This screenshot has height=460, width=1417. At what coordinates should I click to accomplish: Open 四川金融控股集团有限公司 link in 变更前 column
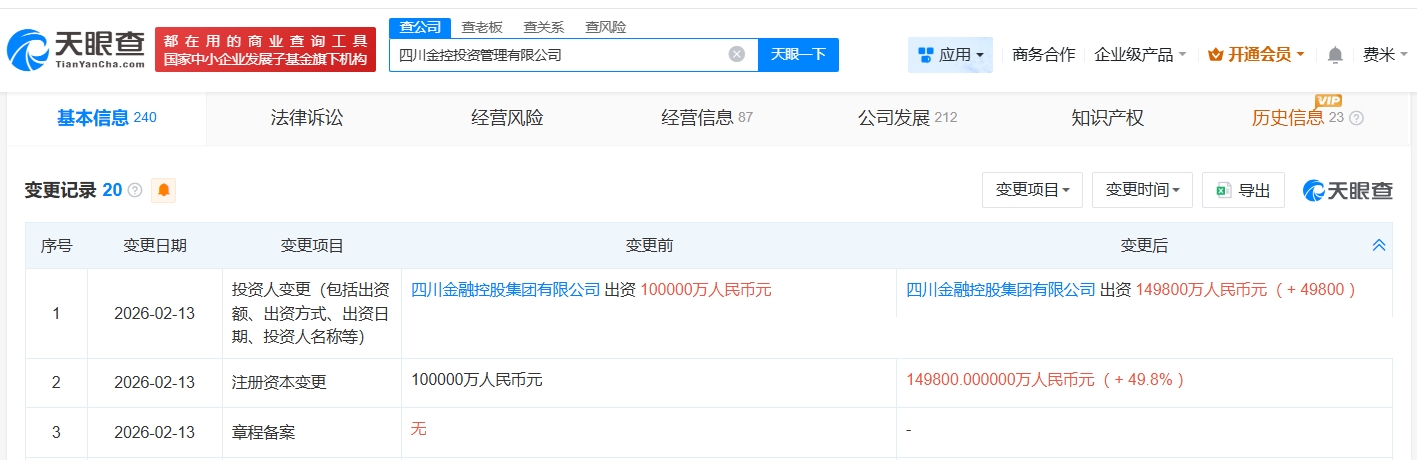point(506,290)
